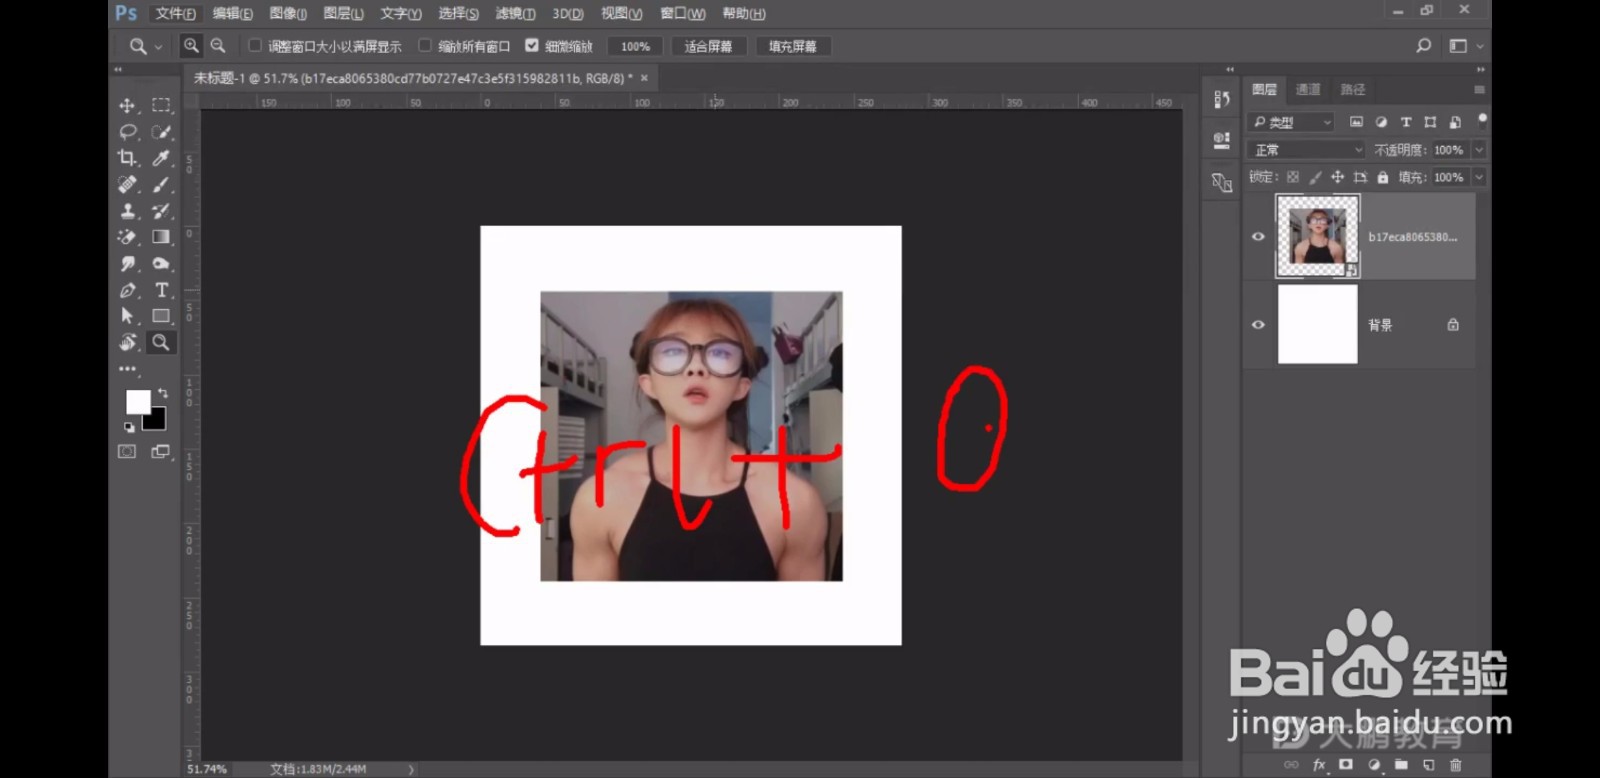The height and width of the screenshot is (778, 1600).
Task: Open the search icon in options bar
Action: 1424,45
